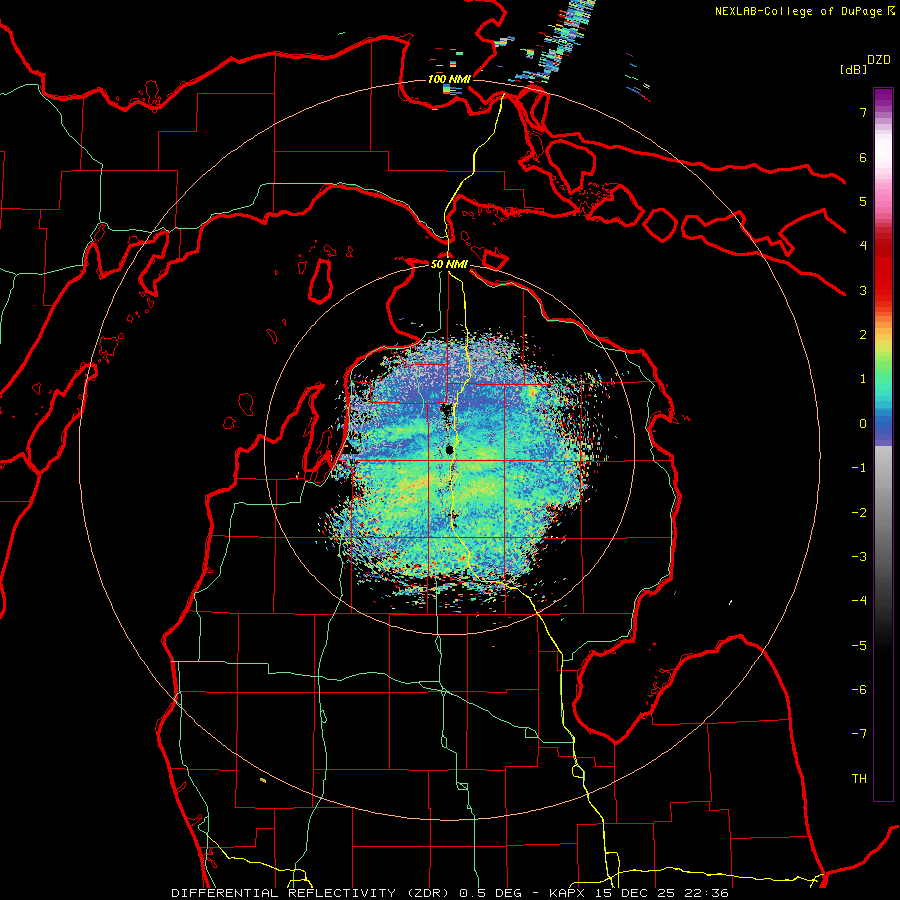Click legend value -5
900x900 pixels.
[x=859, y=646]
